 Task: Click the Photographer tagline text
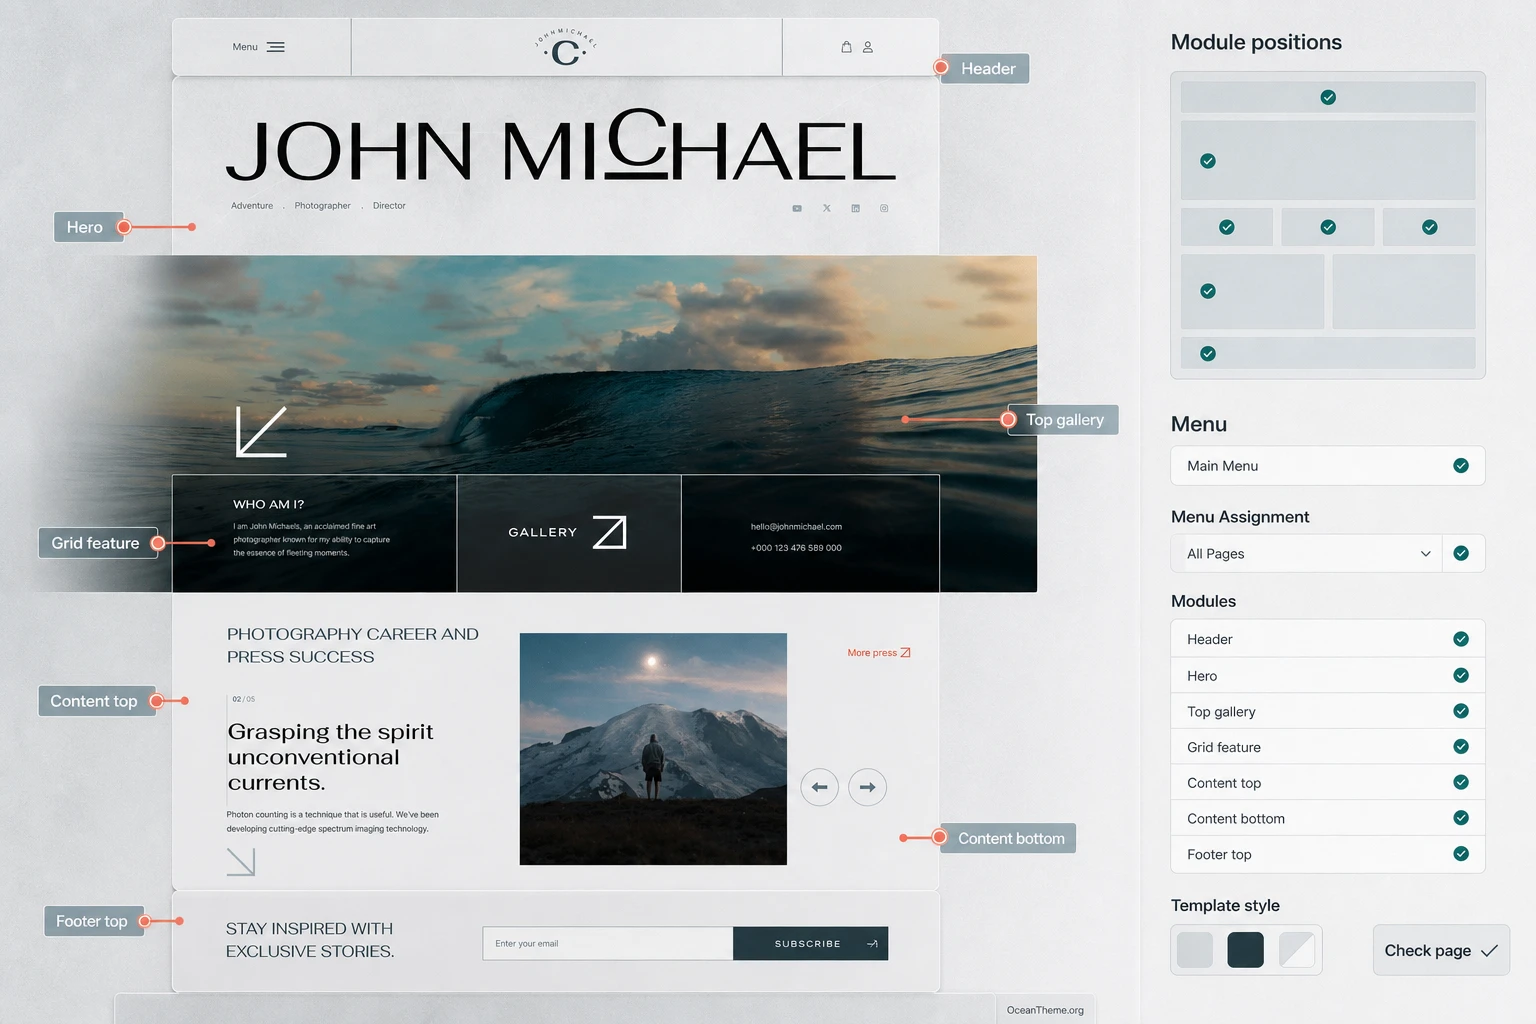[322, 206]
